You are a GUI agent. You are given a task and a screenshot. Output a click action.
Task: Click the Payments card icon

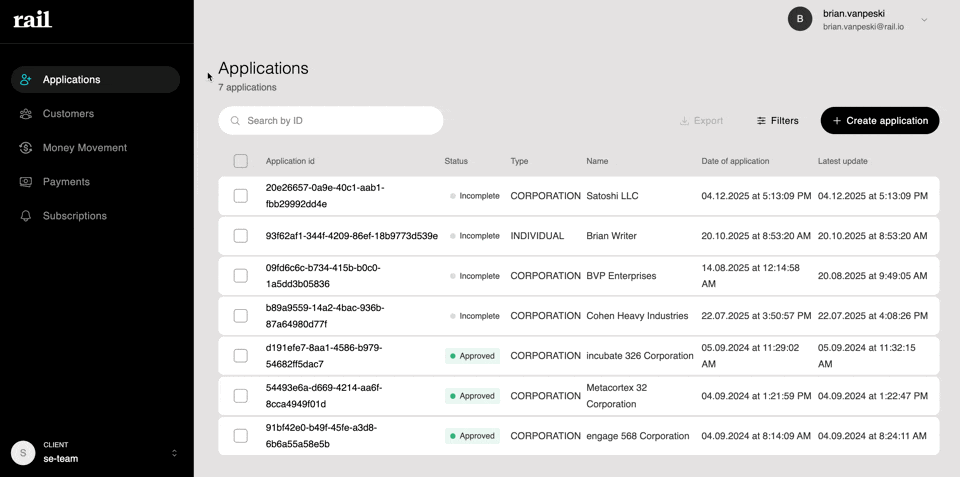pyautogui.click(x=26, y=182)
